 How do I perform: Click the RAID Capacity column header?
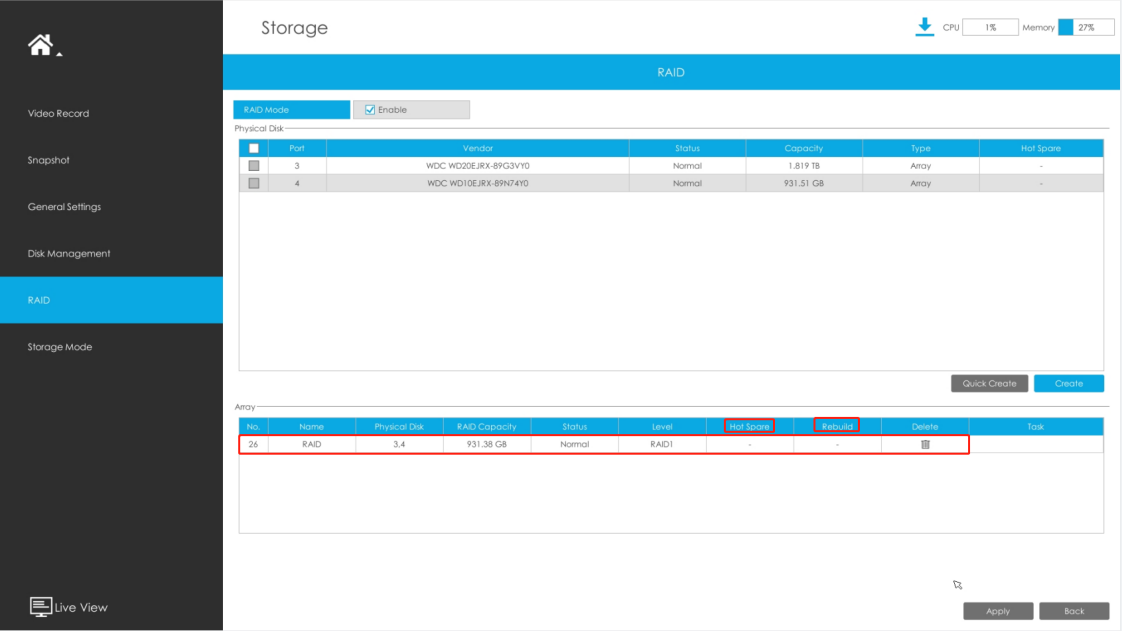tap(487, 426)
